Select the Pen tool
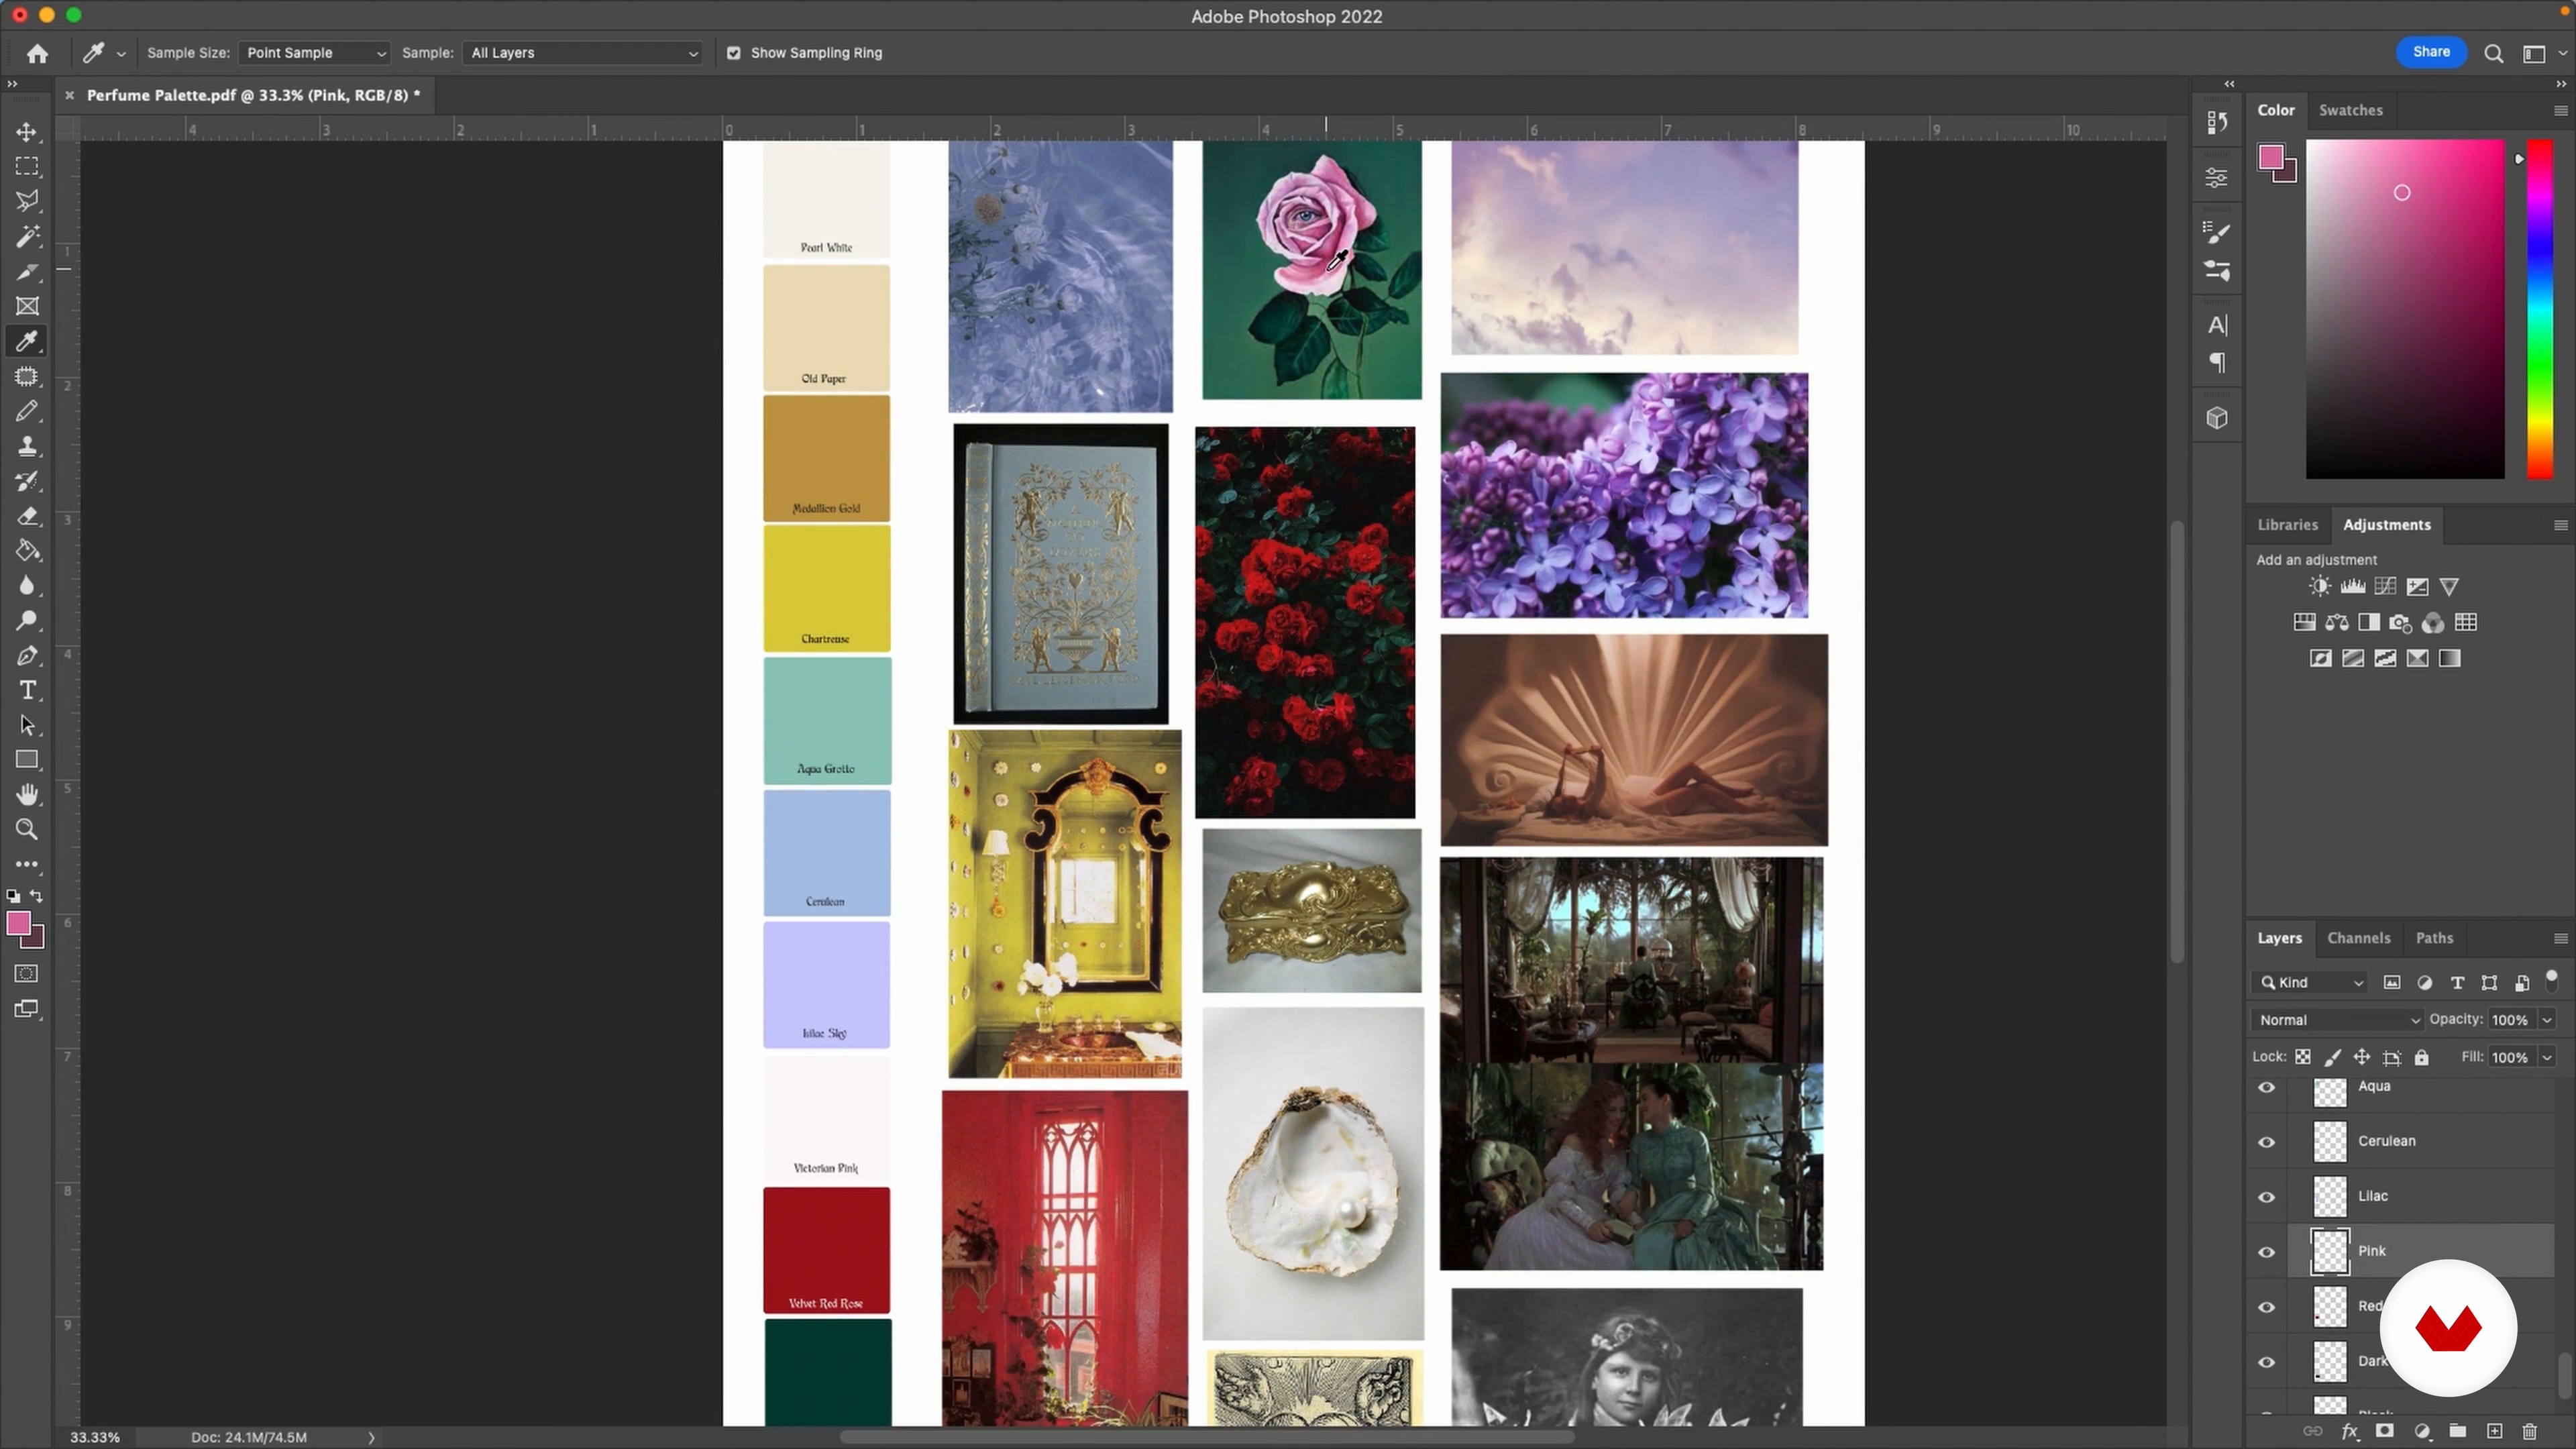Viewport: 2576px width, 1449px height. click(27, 656)
